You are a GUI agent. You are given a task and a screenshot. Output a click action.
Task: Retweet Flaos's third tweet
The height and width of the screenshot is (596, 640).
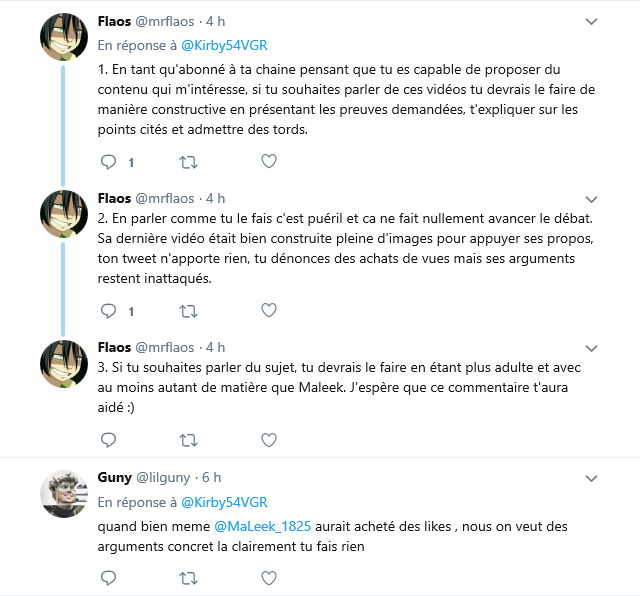point(187,439)
